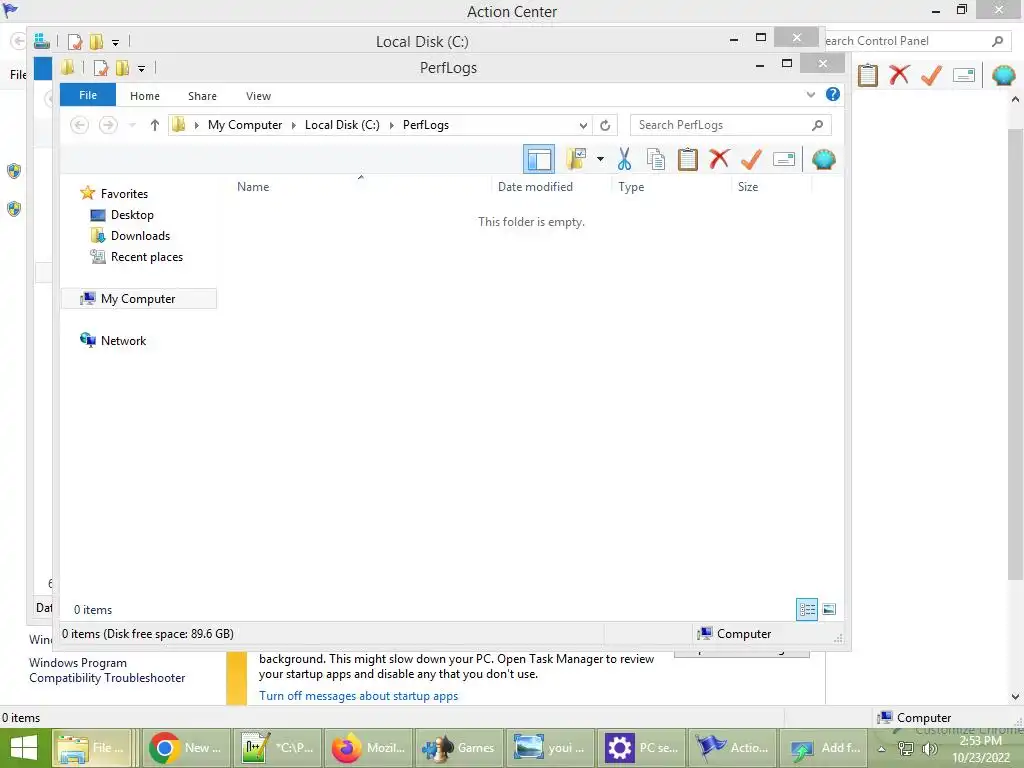Toggle the preview pane button in PerfLogs toolbar
Image resolution: width=1024 pixels, height=768 pixels.
(539, 159)
